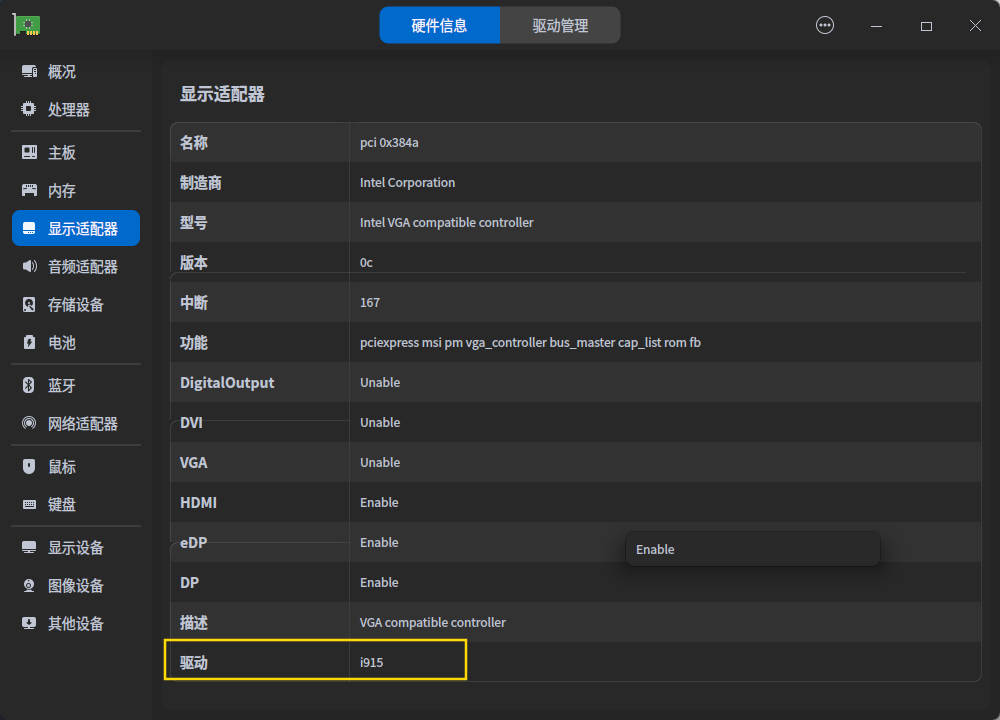Image resolution: width=1000 pixels, height=720 pixels.
Task: Switch to the 硬件信息 tab
Action: tap(439, 26)
